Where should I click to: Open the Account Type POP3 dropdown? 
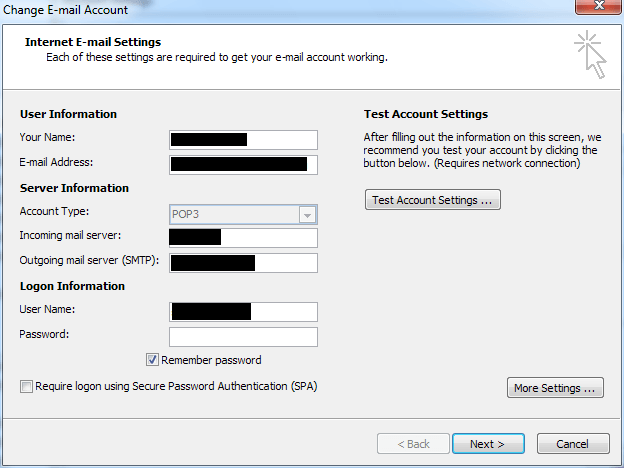point(234,214)
